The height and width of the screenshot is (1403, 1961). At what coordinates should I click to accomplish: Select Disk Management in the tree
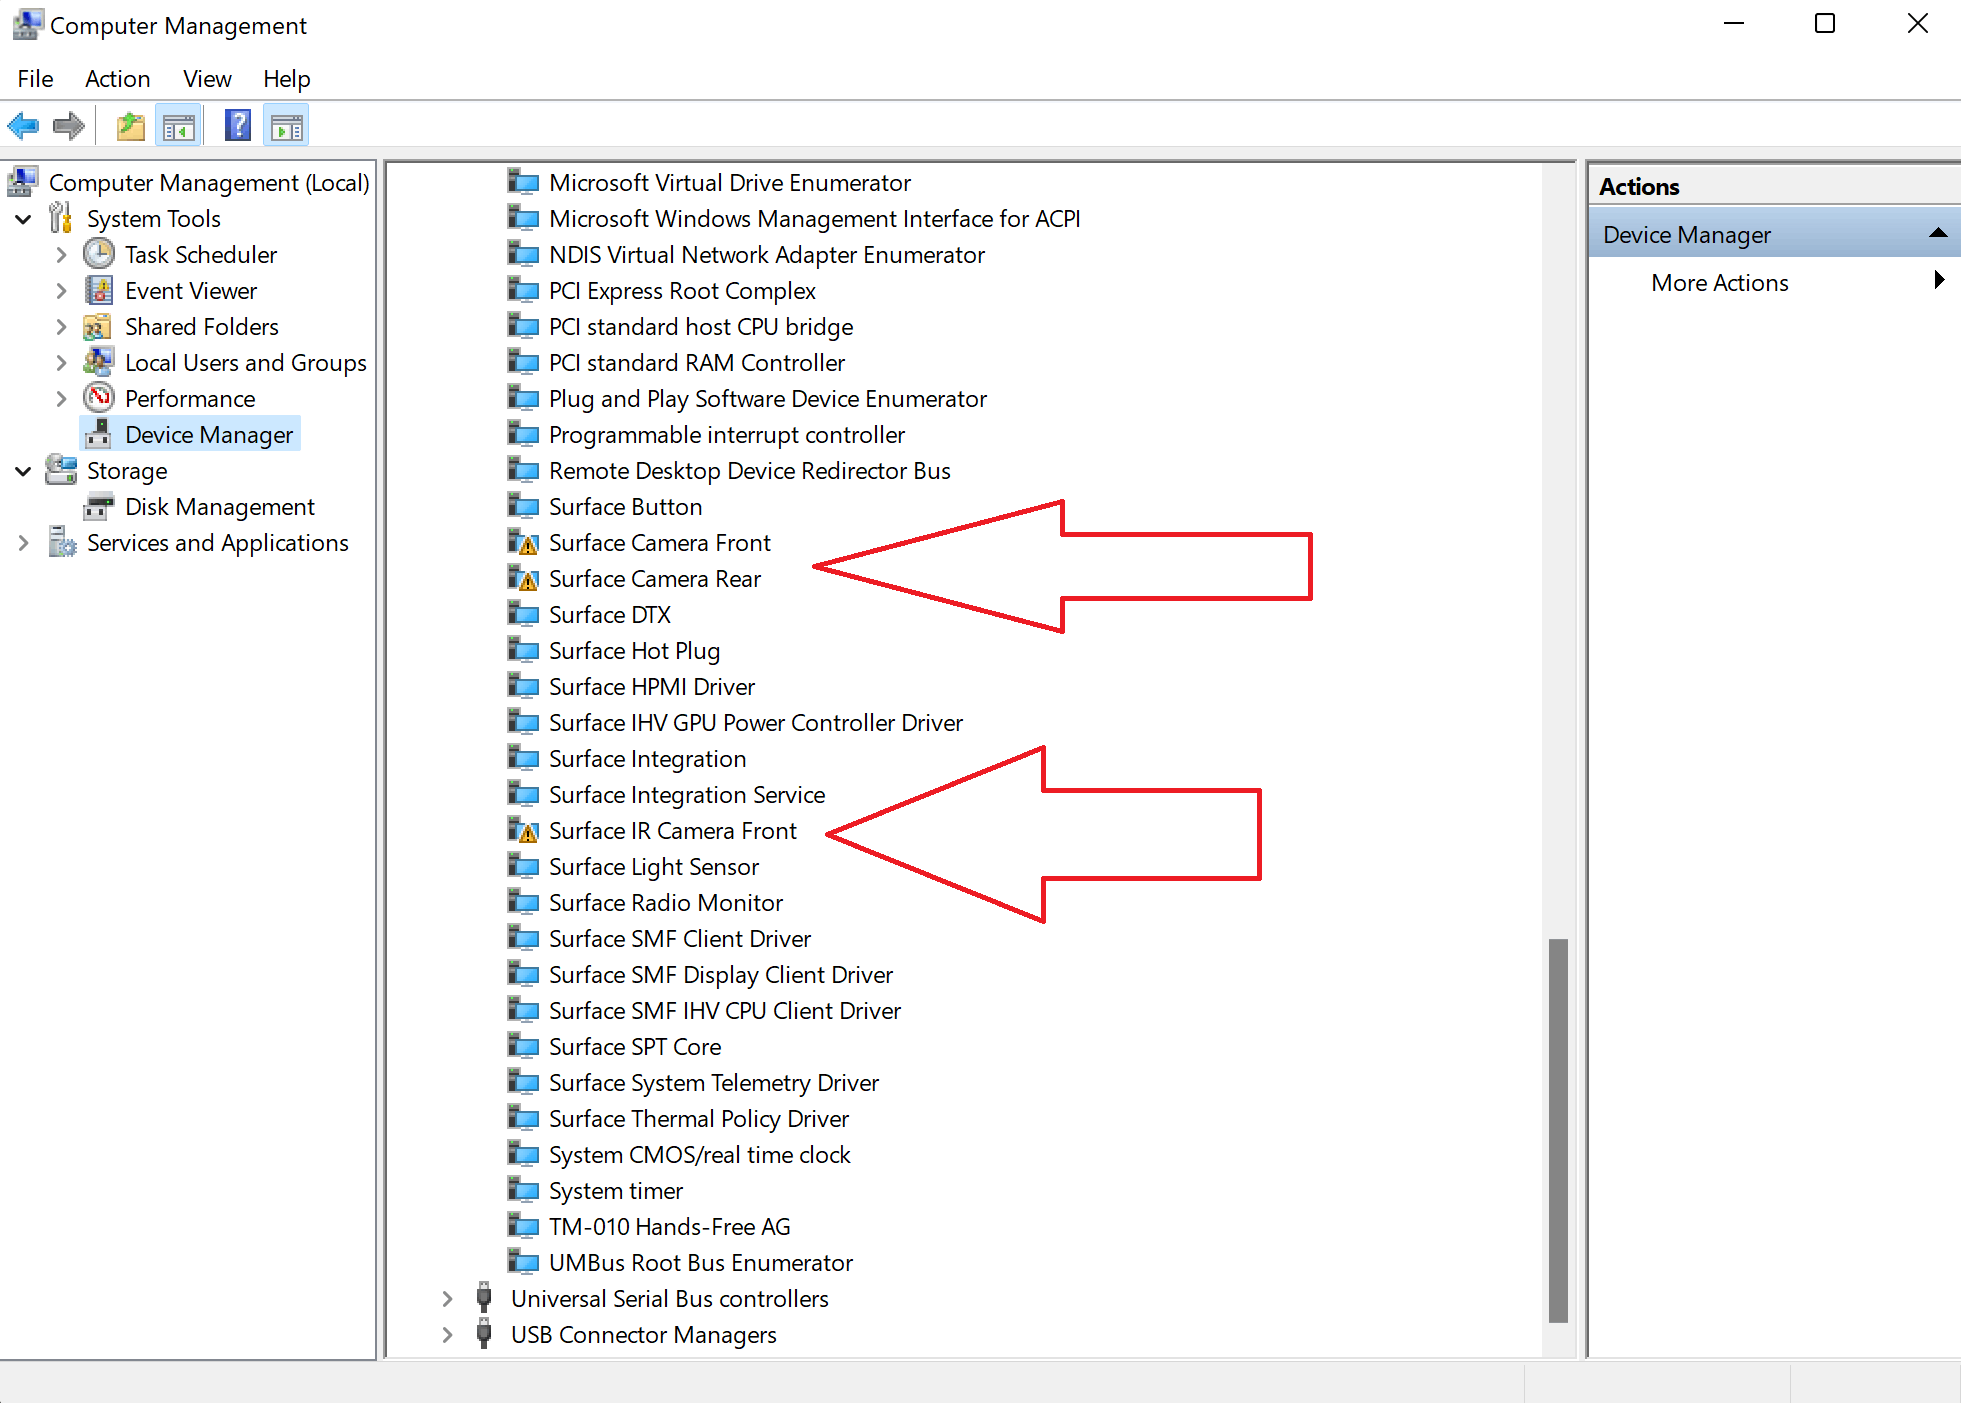(x=219, y=507)
